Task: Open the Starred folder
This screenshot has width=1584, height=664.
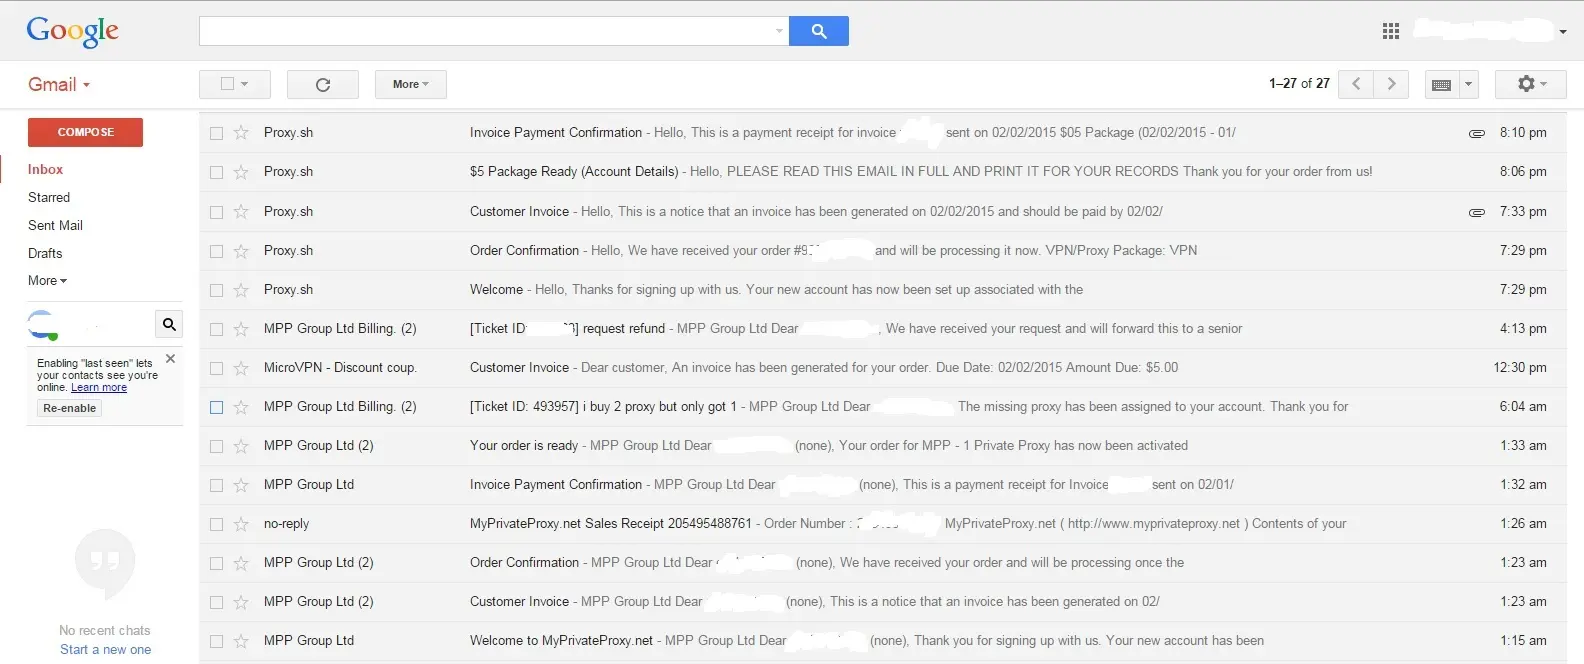Action: (x=49, y=197)
